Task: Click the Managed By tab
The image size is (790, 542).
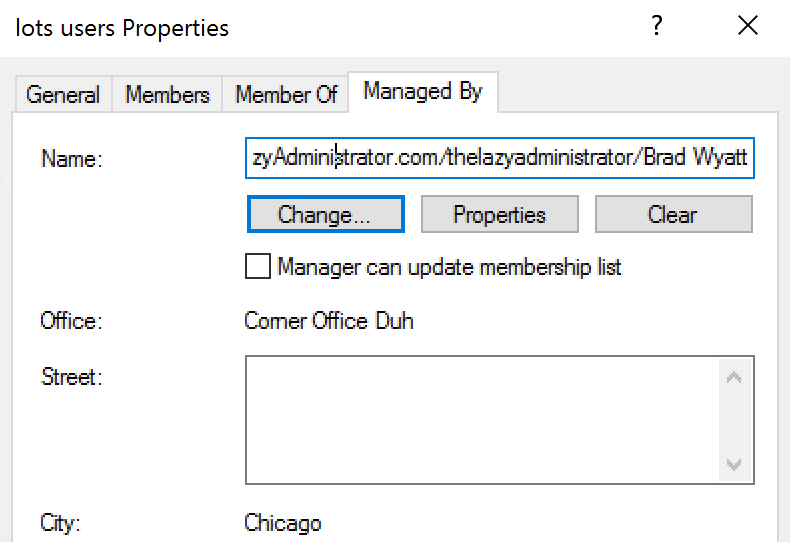Action: (x=423, y=92)
